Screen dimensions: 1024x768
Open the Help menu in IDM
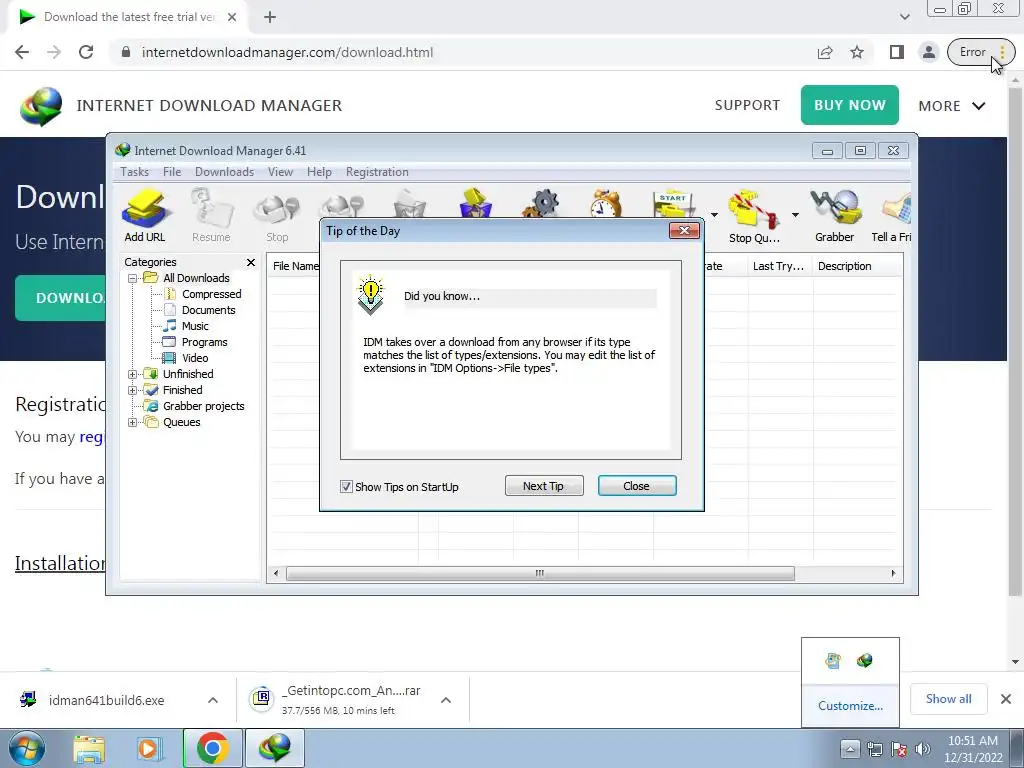coord(319,172)
